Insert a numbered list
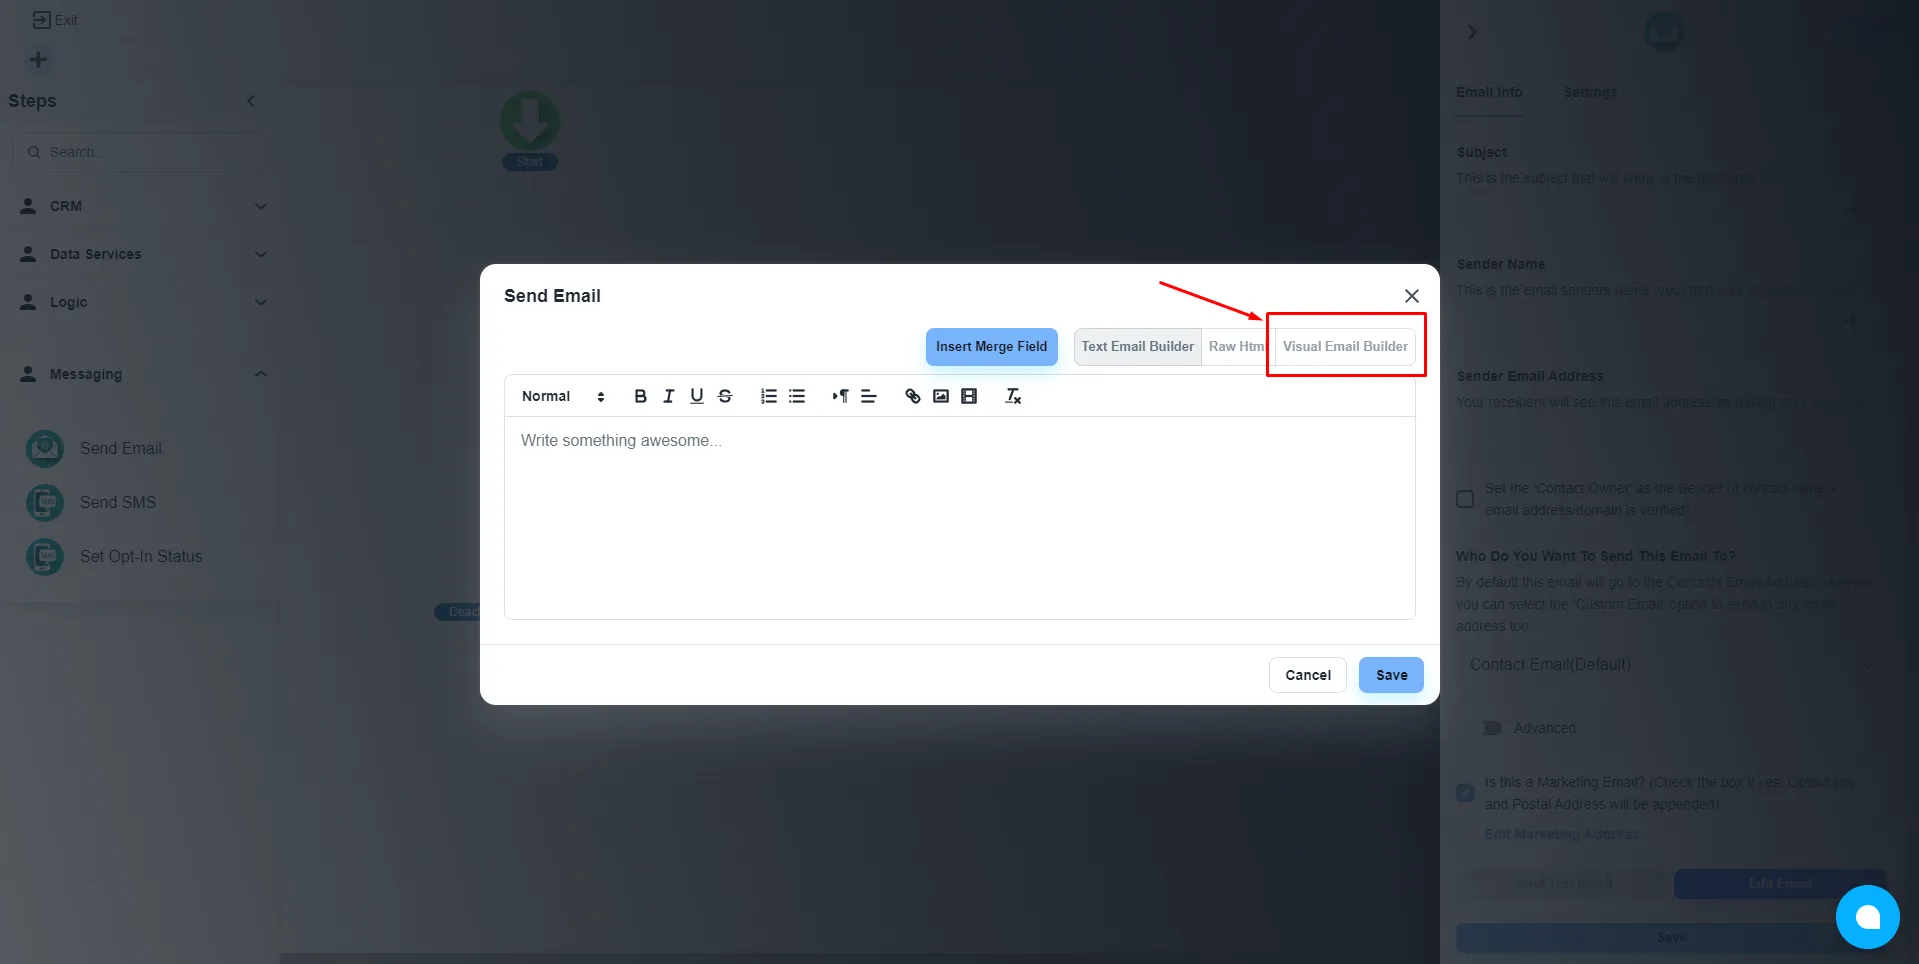This screenshot has width=1919, height=964. pos(768,396)
